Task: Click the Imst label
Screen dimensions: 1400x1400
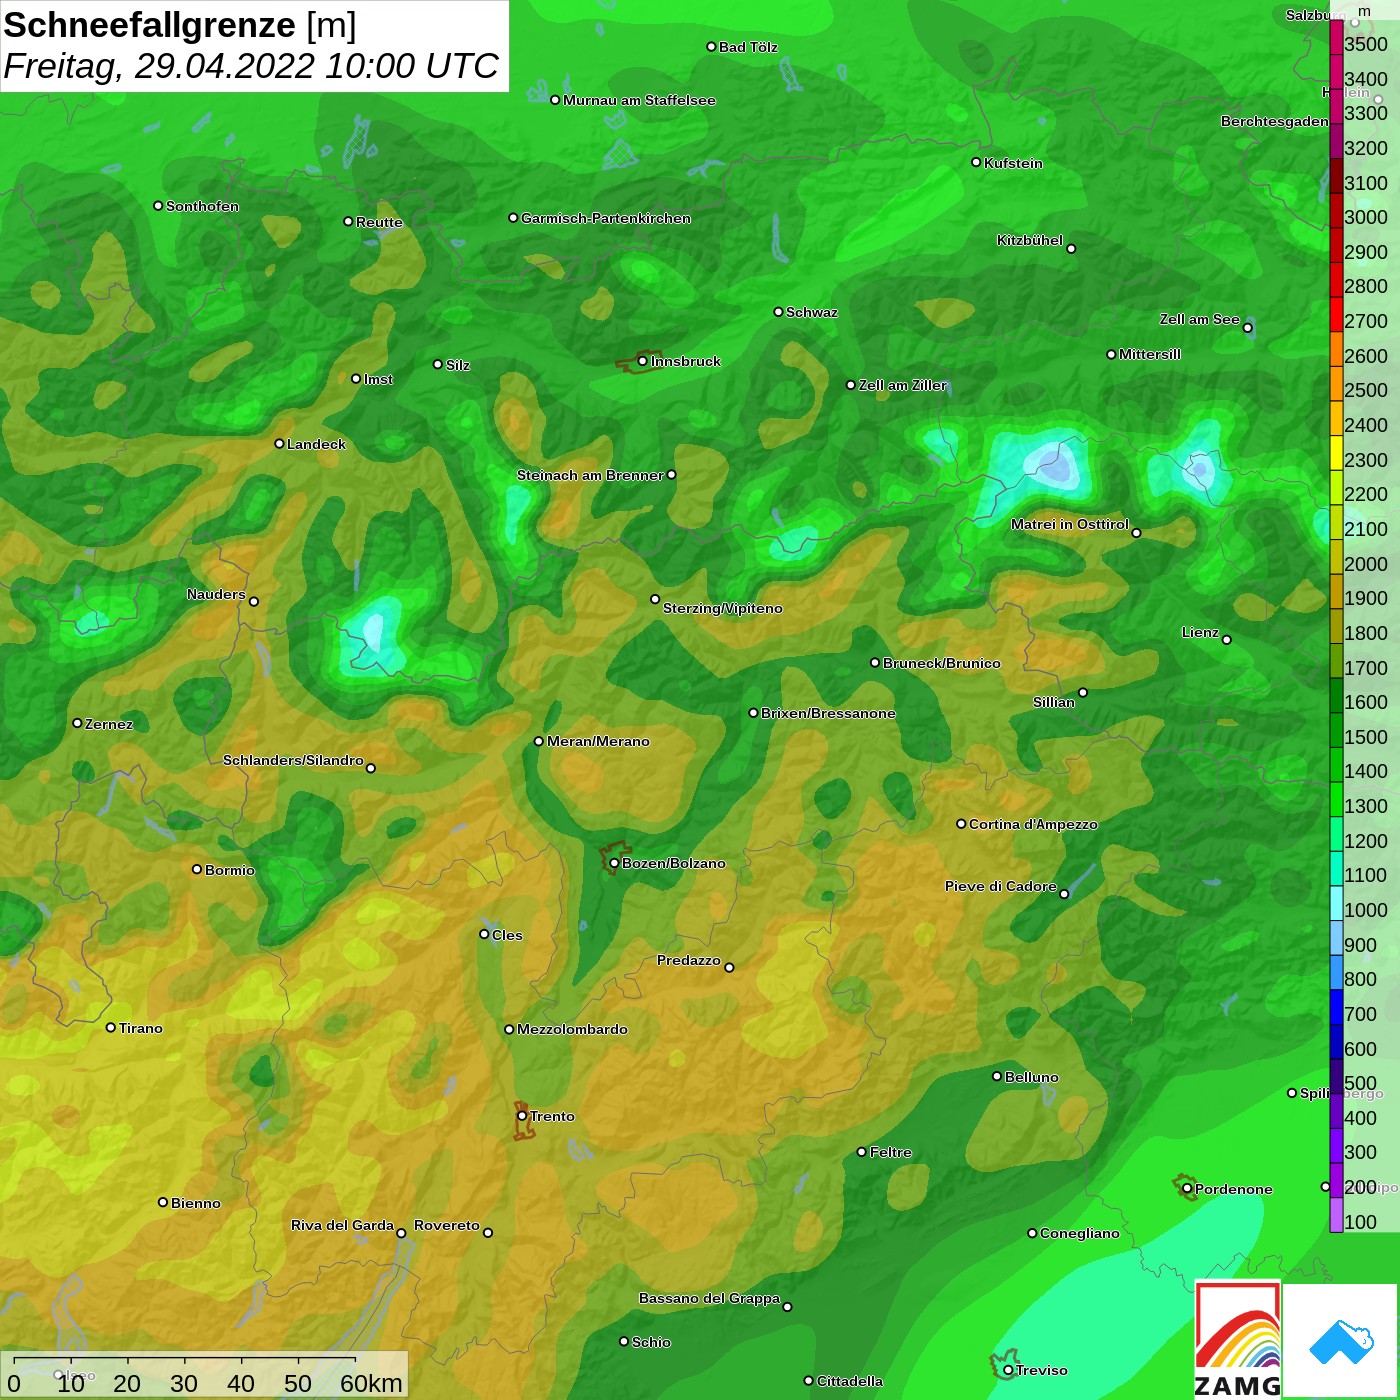Action: coord(378,379)
